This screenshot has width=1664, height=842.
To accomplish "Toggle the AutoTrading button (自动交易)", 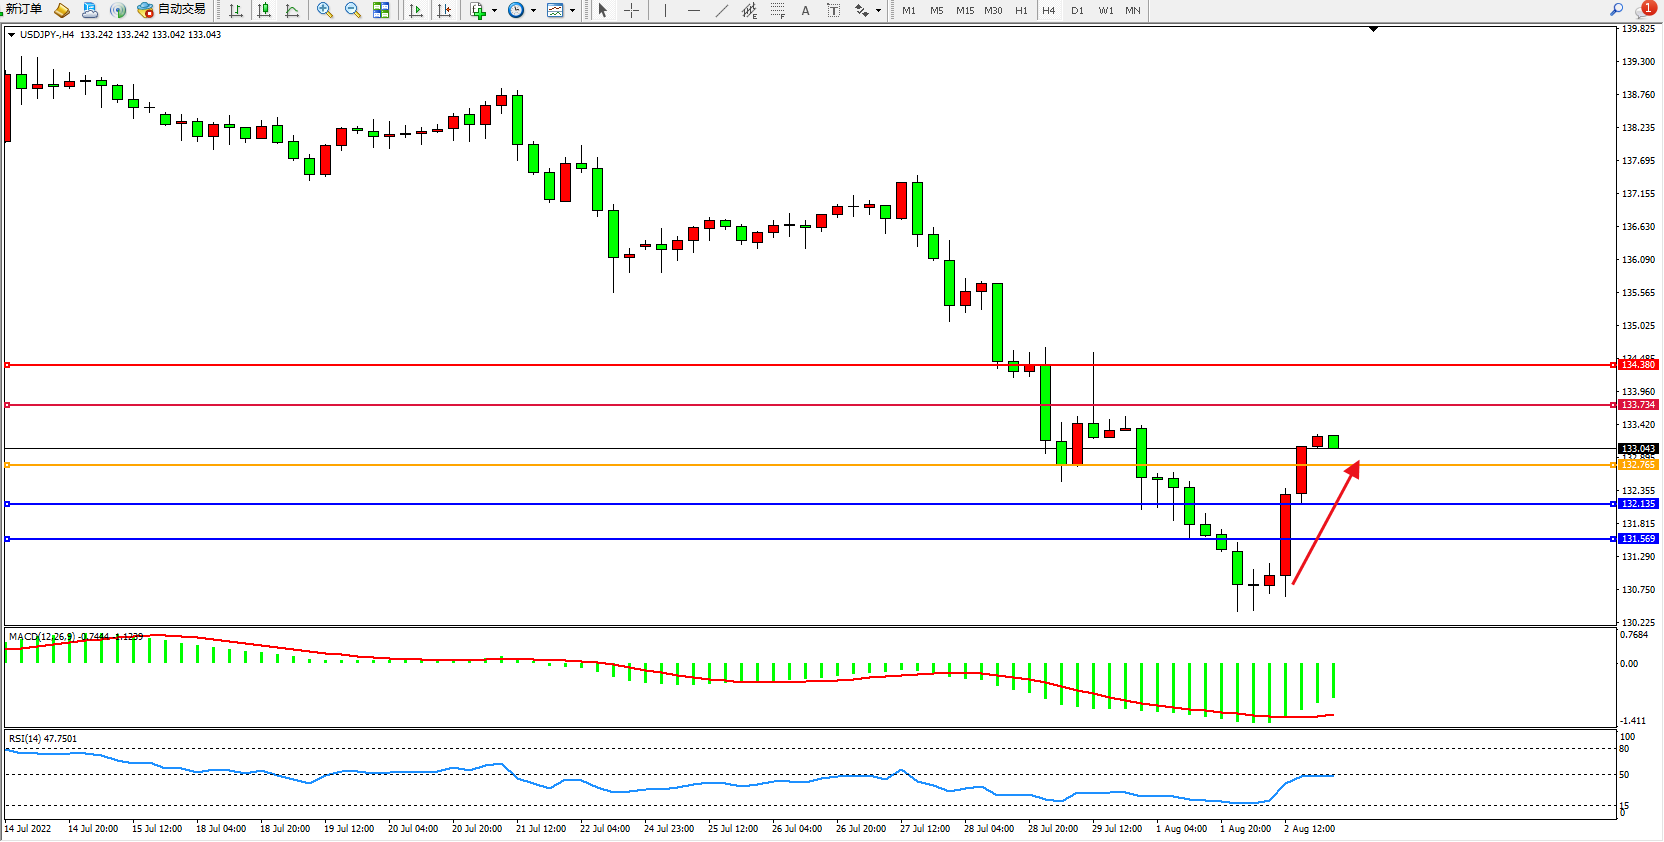I will [171, 10].
